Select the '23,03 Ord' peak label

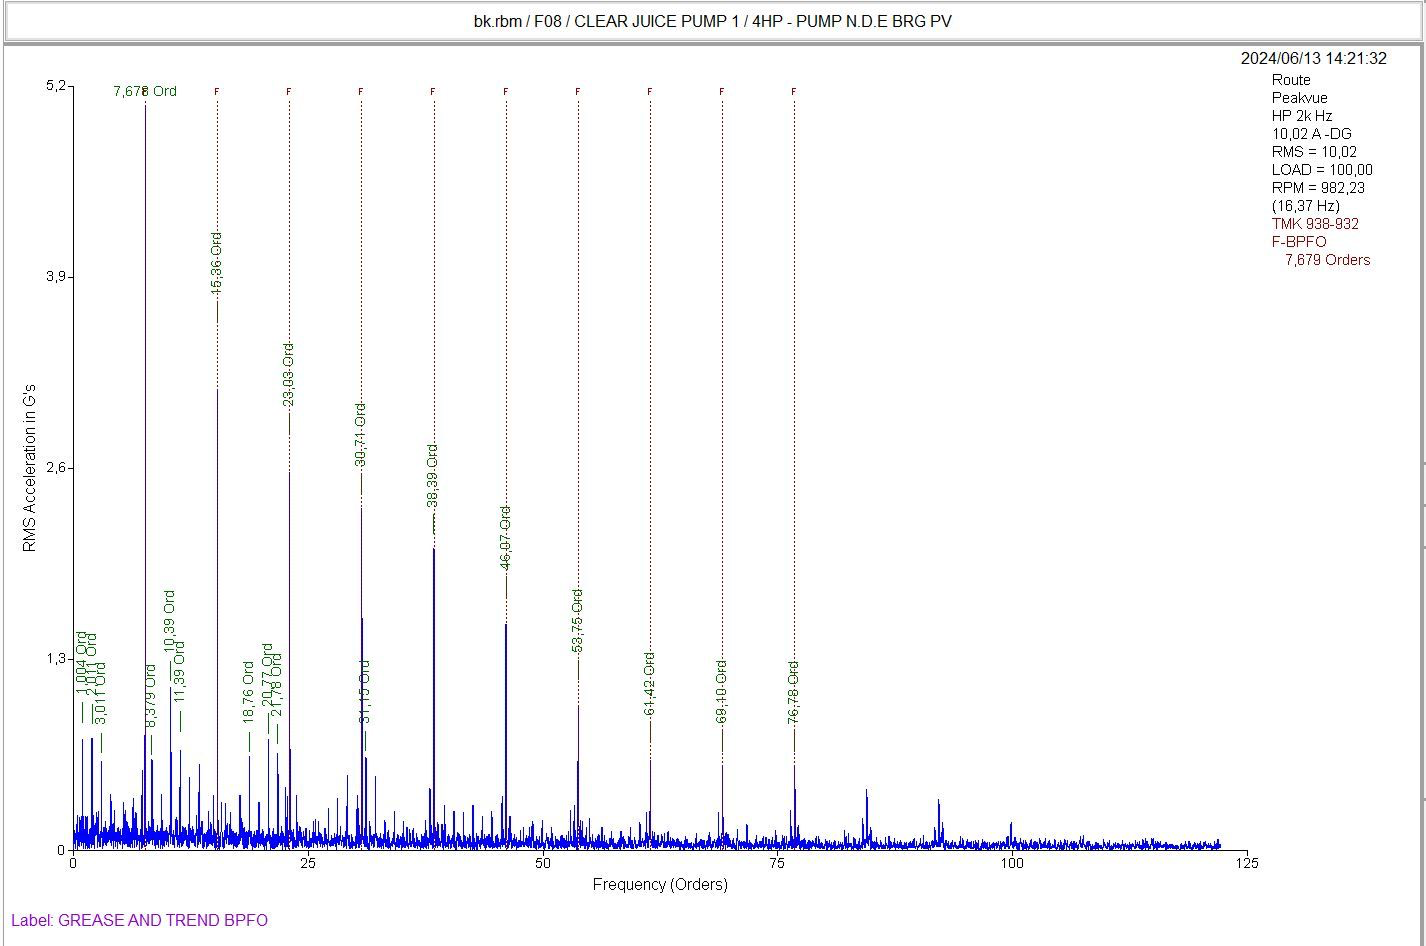pos(288,374)
